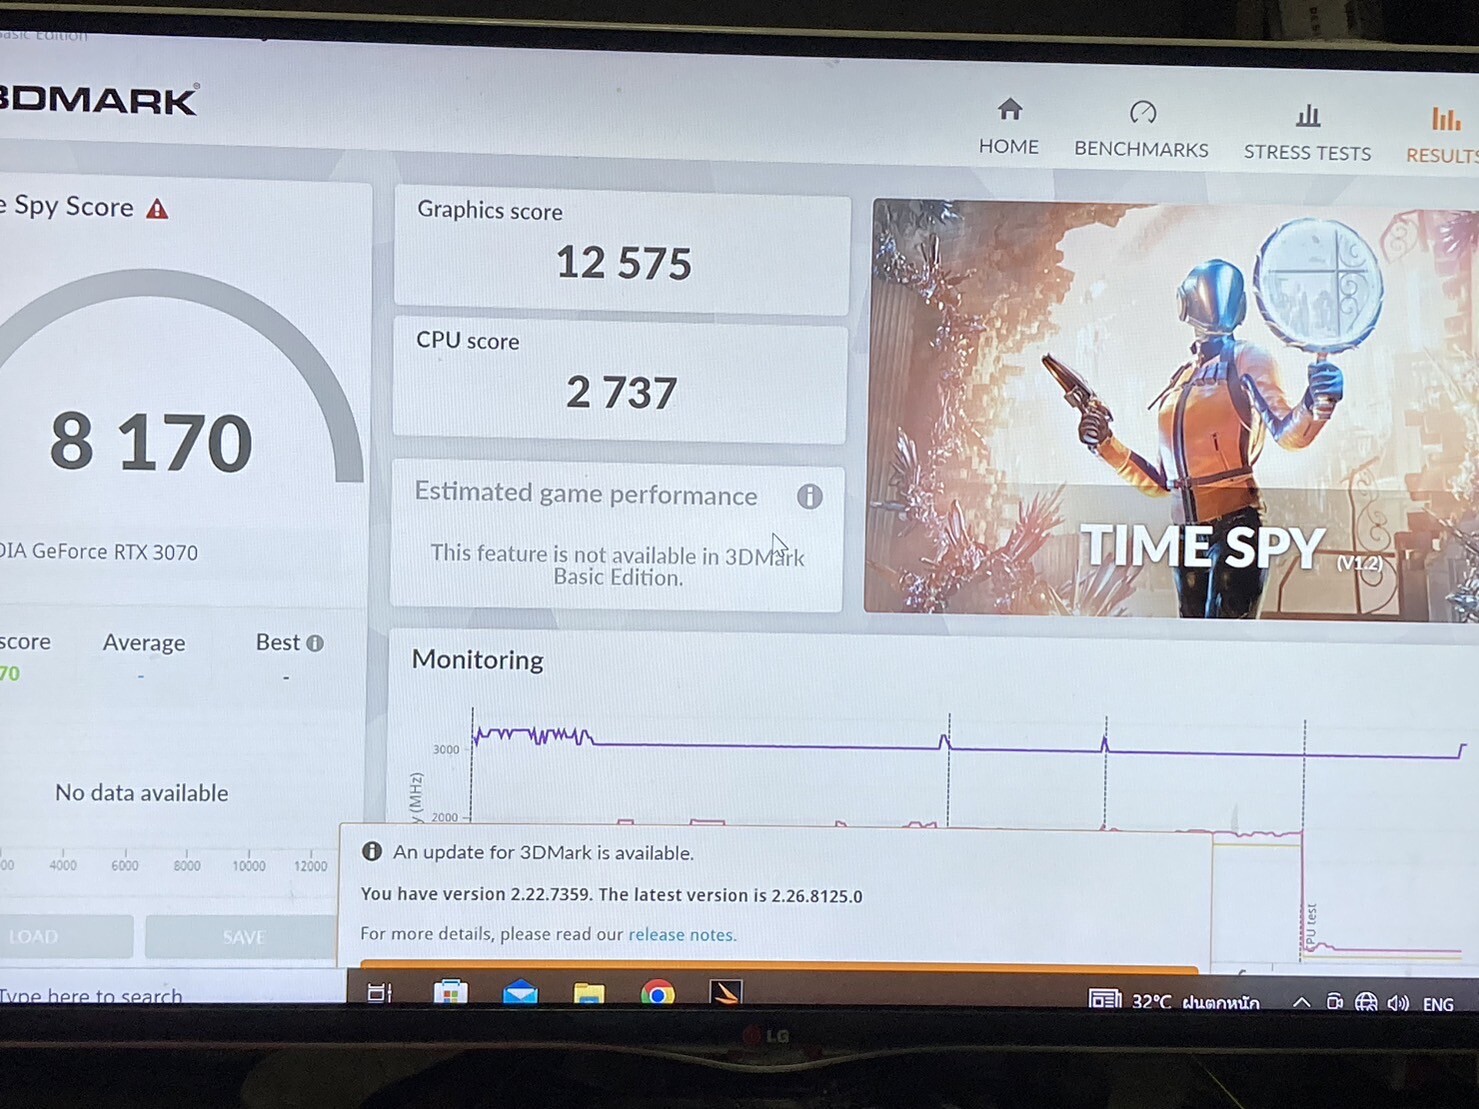Click the 32°C weather widget
This screenshot has height=1109, width=1479.
[1173, 1001]
